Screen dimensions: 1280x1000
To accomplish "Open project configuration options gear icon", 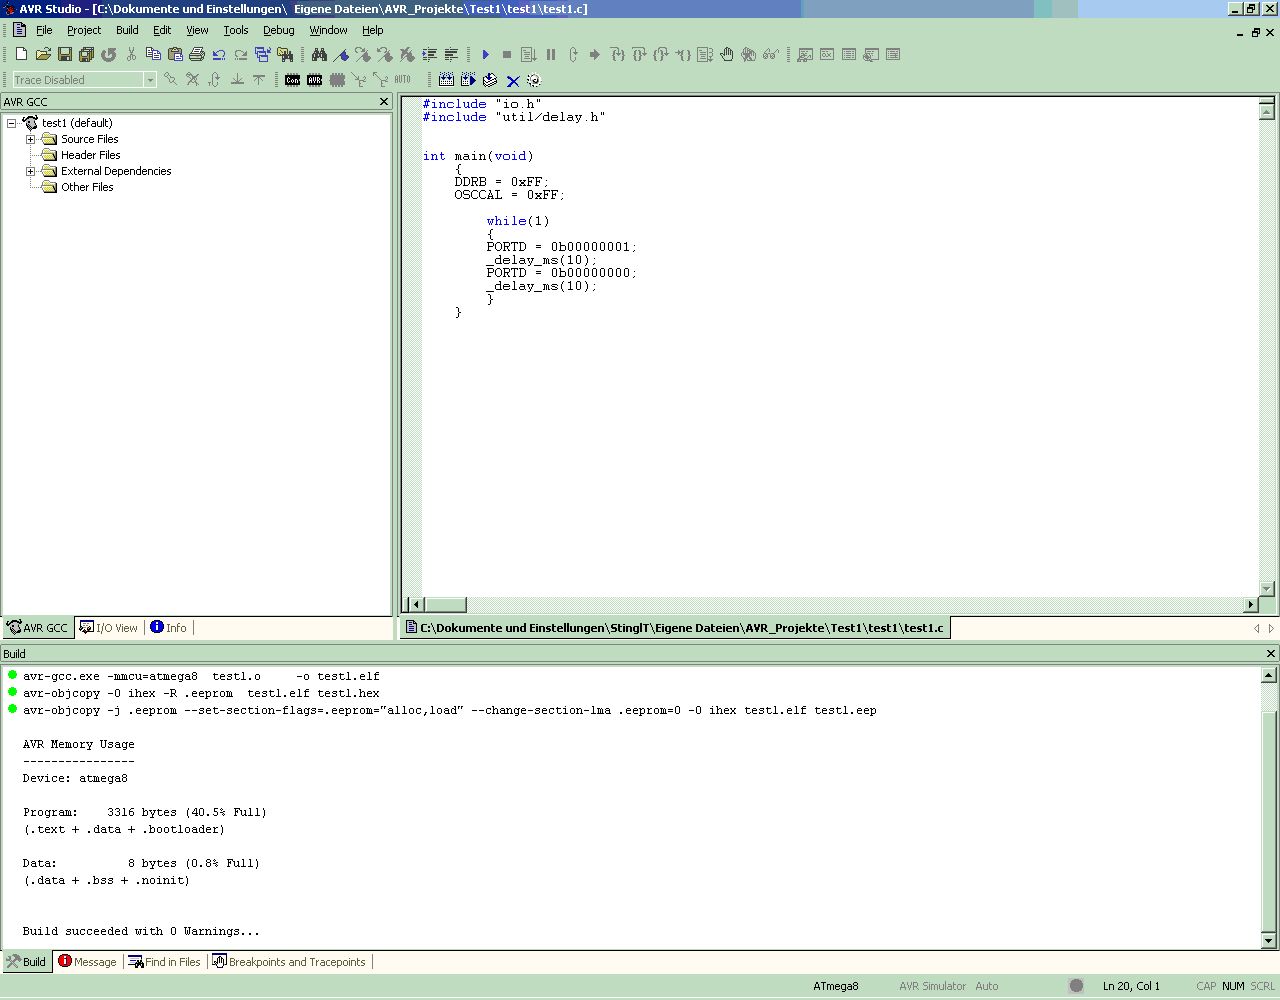I will 534,81.
